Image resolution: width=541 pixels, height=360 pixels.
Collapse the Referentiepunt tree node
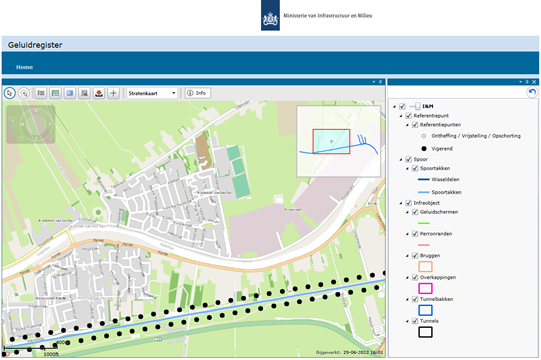pos(401,116)
